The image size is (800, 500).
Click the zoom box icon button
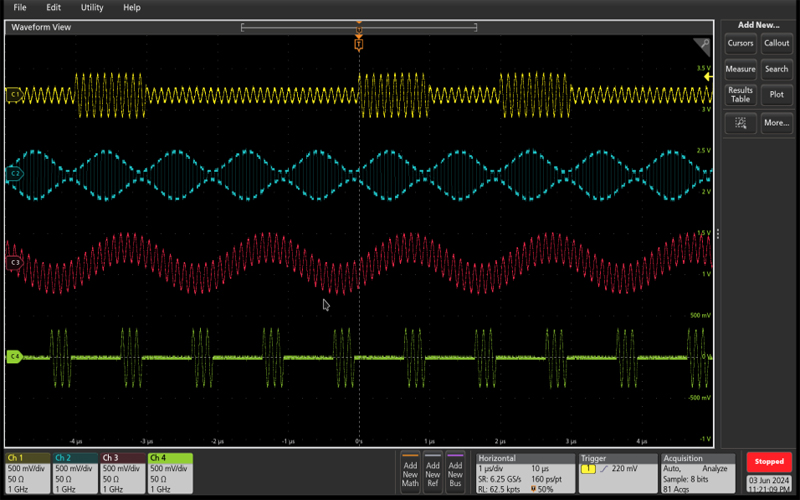tap(740, 123)
